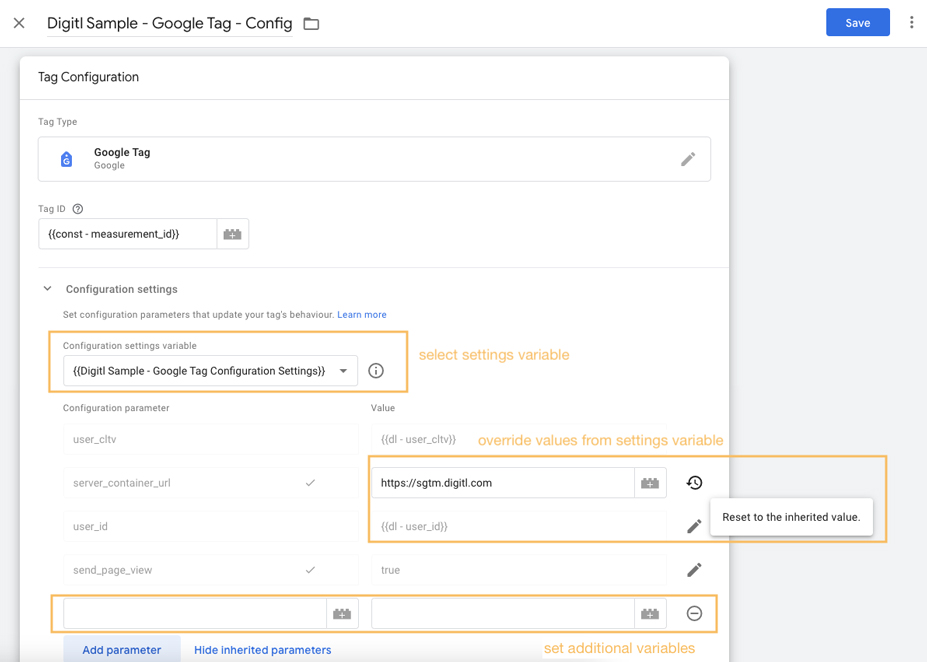
Task: Open the three-dot overflow menu
Action: click(x=911, y=22)
